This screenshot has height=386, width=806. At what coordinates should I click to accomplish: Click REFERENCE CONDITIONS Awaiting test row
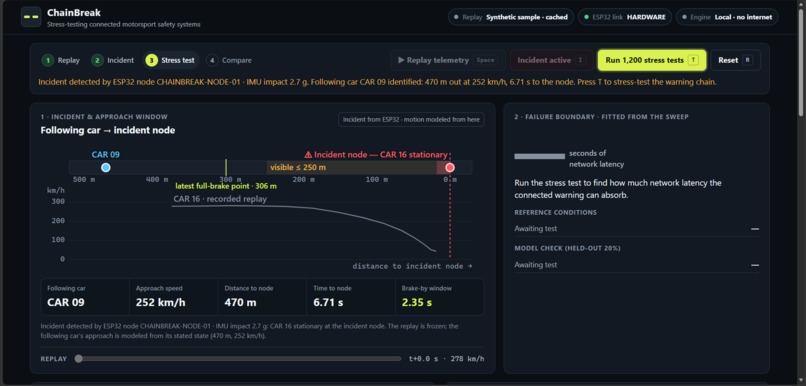(636, 229)
